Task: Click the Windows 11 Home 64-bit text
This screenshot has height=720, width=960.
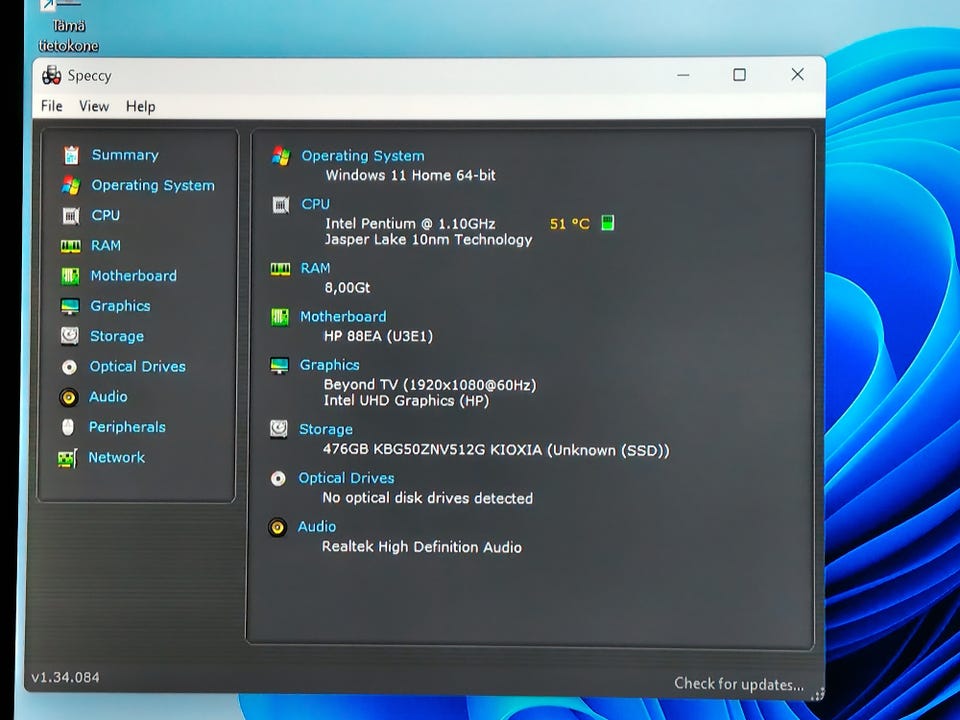Action: coord(410,175)
